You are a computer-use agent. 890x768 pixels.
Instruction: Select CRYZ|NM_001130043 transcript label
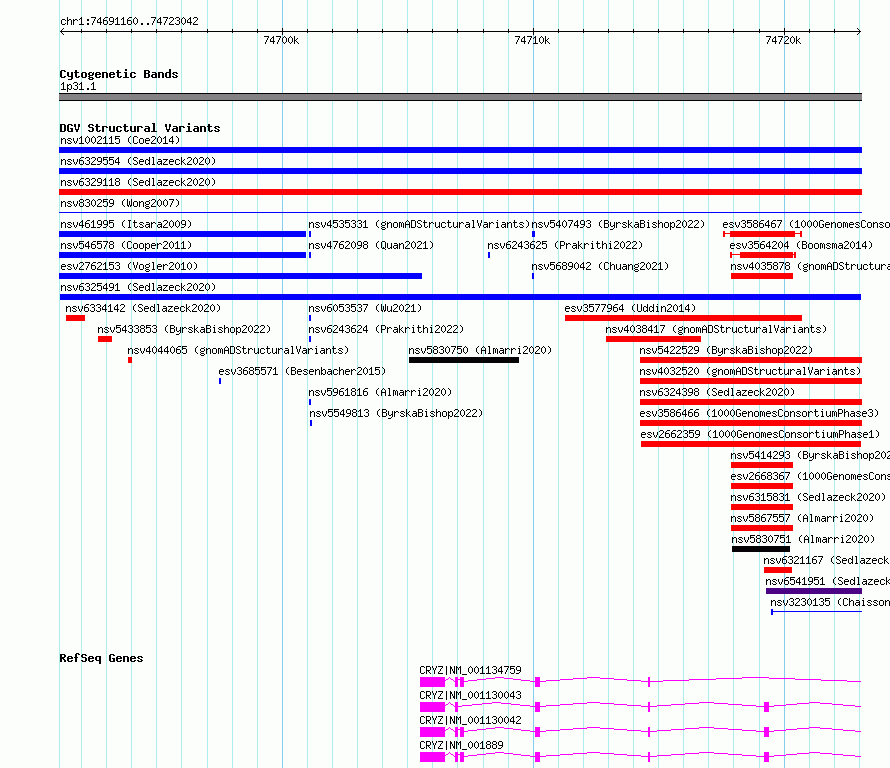(470, 695)
